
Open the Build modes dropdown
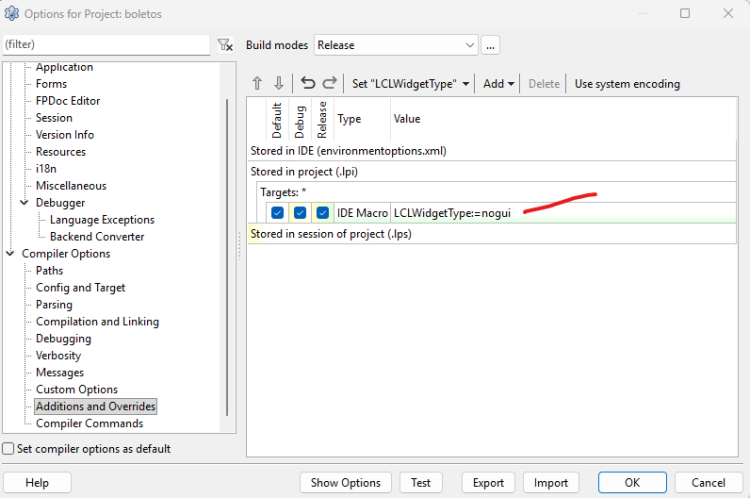pos(396,45)
